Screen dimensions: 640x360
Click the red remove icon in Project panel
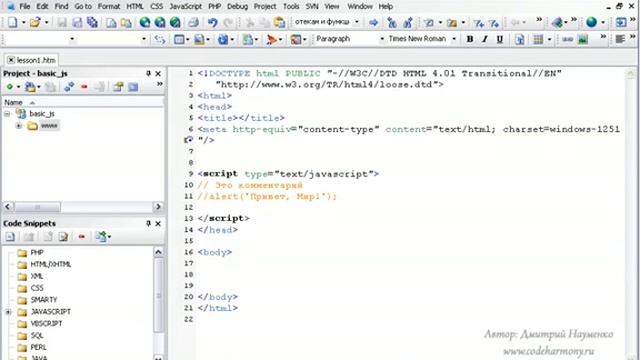pyautogui.click(x=84, y=87)
